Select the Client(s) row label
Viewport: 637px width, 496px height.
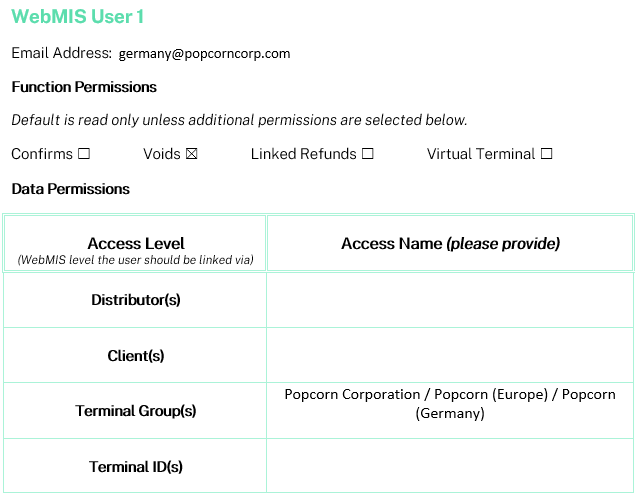pos(136,355)
